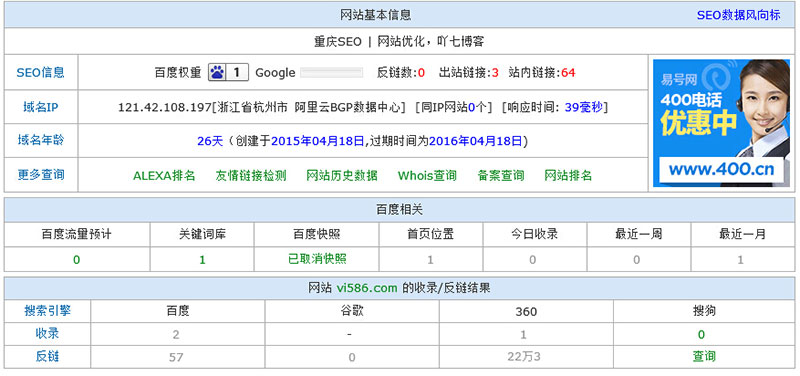Image resolution: width=800 pixels, height=376 pixels.
Task: Open the vi586.com domain link
Action: pyautogui.click(x=367, y=288)
